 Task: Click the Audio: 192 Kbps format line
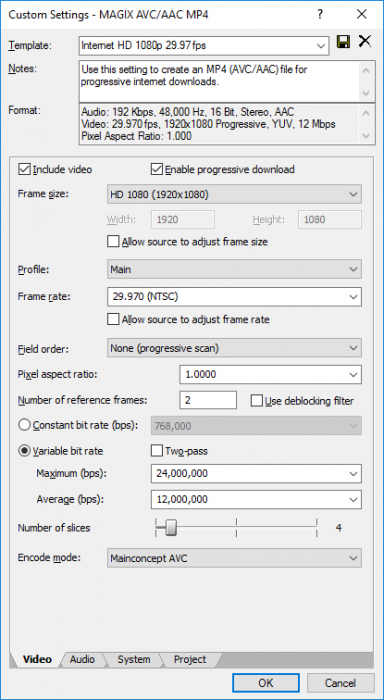[x=188, y=112]
